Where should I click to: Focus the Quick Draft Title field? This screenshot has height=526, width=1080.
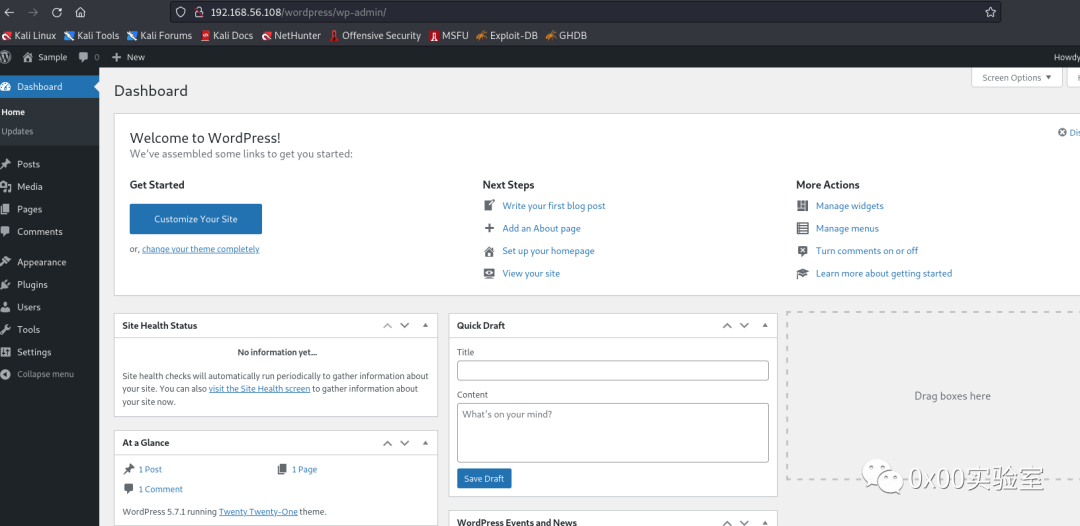tap(612, 370)
